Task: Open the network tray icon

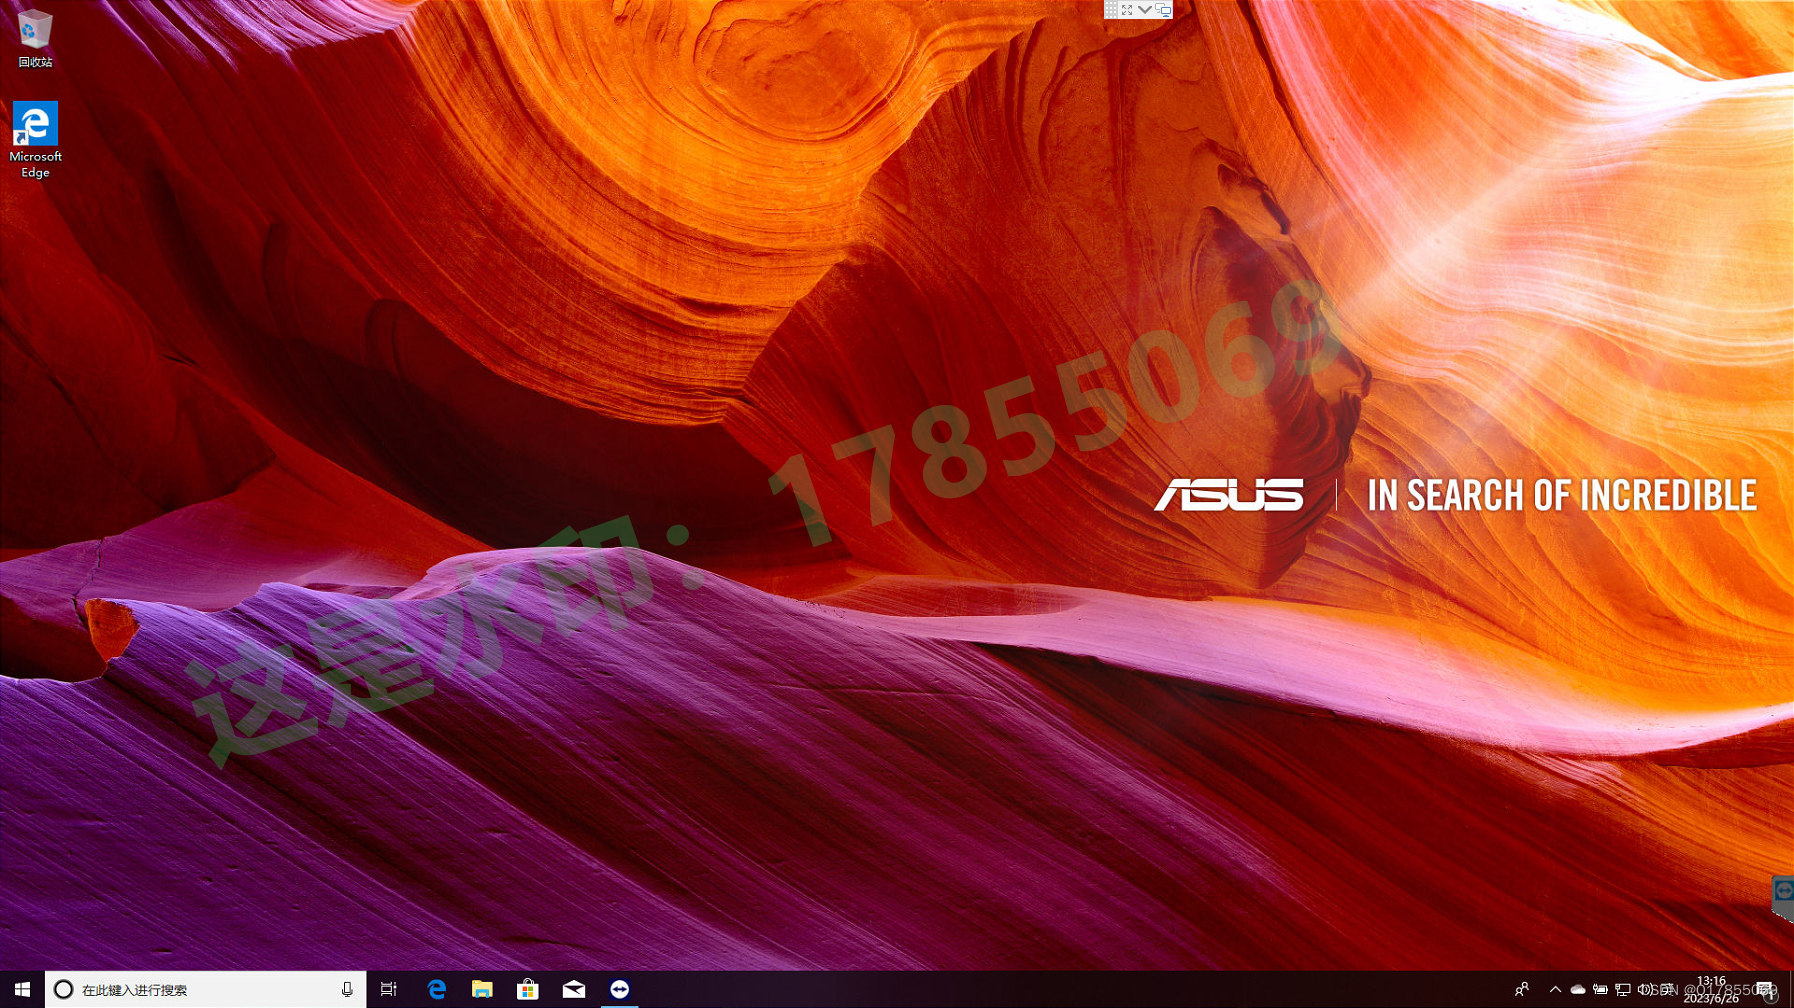Action: click(1623, 990)
